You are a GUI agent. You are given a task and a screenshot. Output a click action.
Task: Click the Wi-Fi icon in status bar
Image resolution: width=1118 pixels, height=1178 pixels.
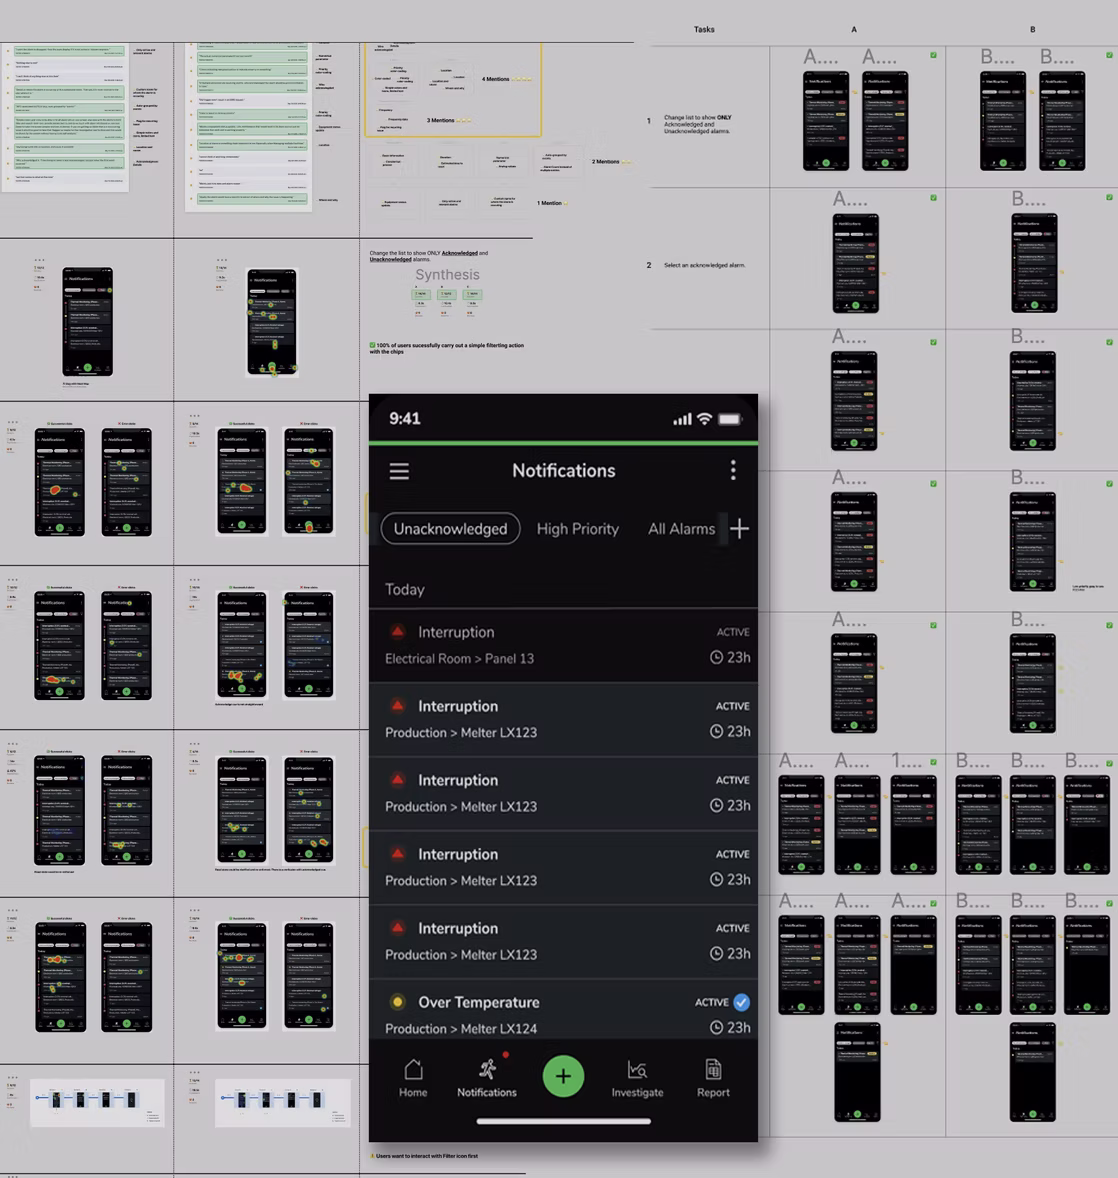(705, 418)
